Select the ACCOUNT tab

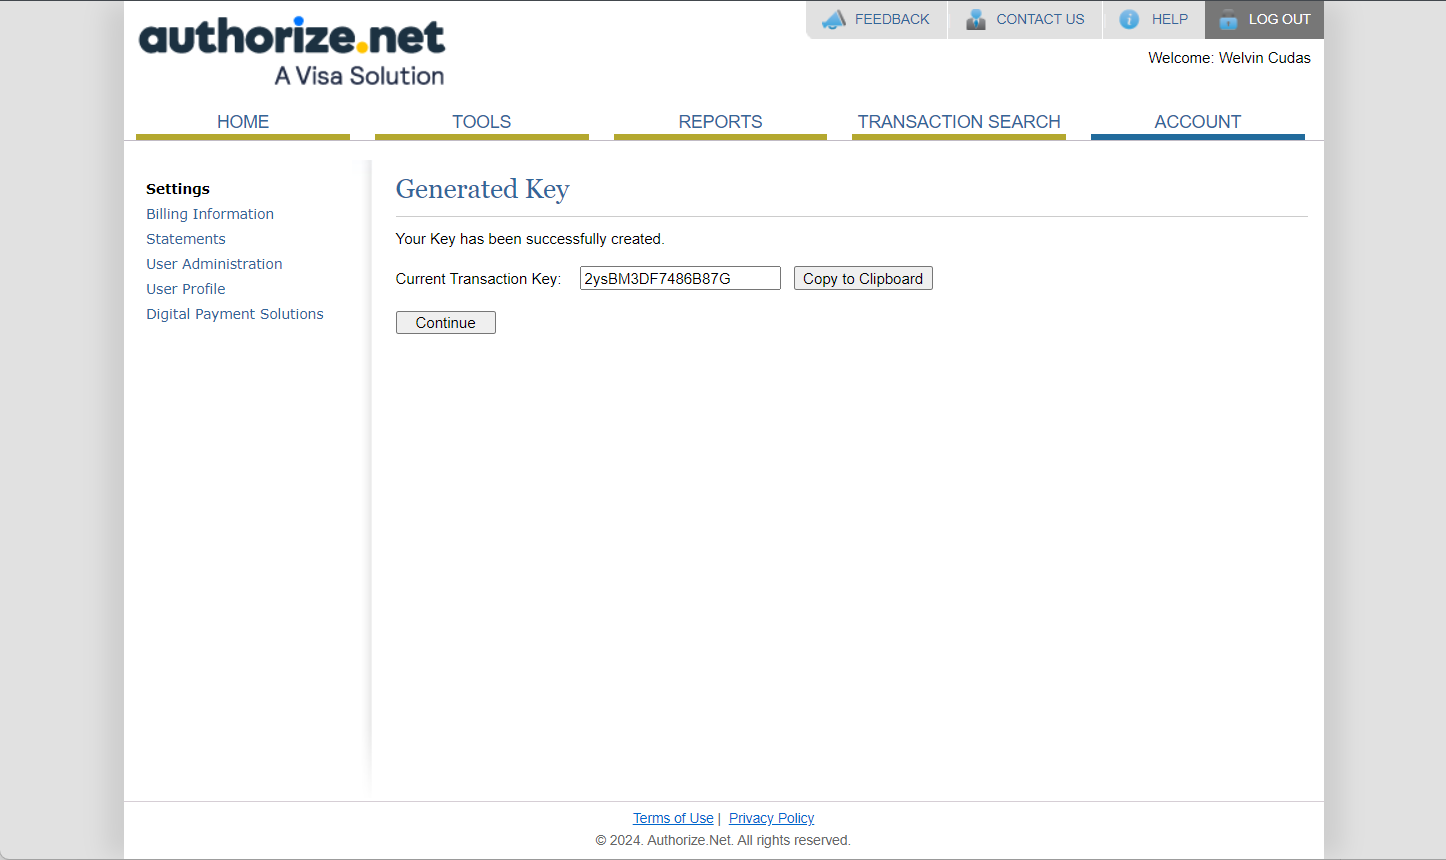[1198, 122]
